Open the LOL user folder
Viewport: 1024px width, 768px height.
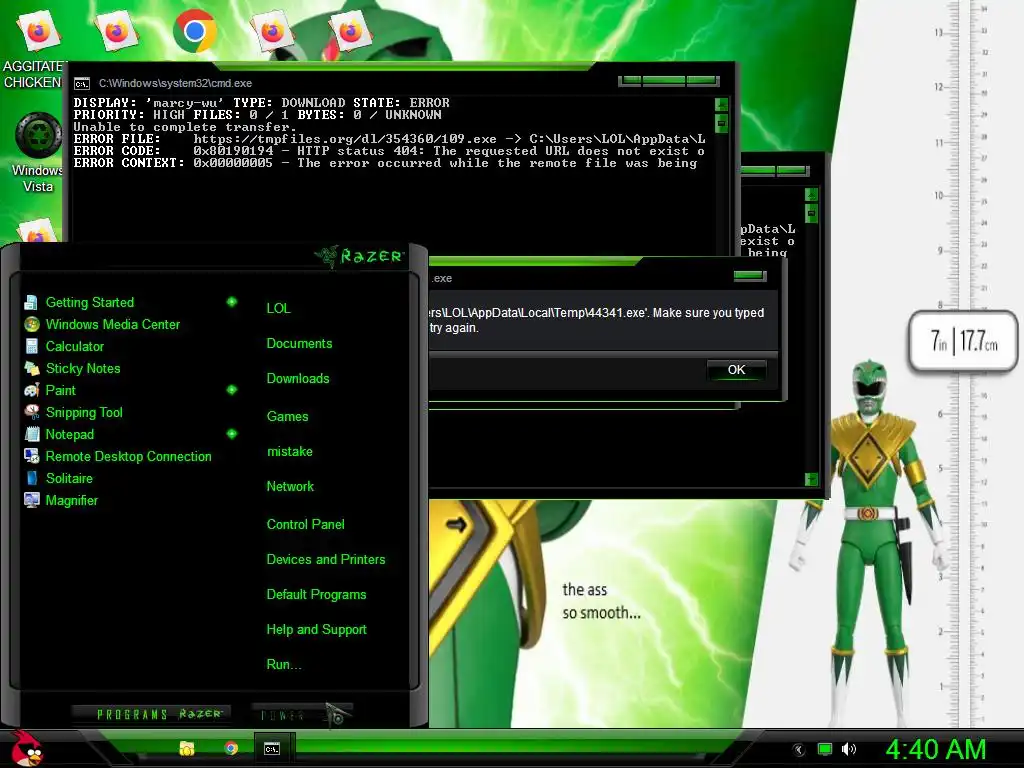(x=278, y=308)
